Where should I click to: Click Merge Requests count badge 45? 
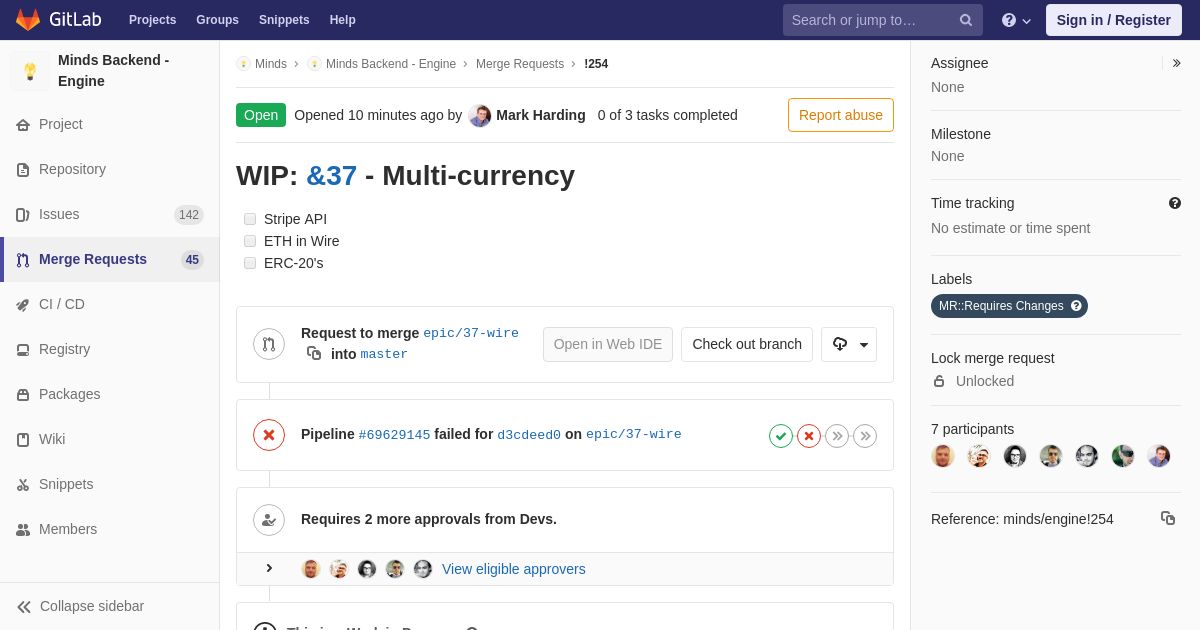pyautogui.click(x=192, y=260)
